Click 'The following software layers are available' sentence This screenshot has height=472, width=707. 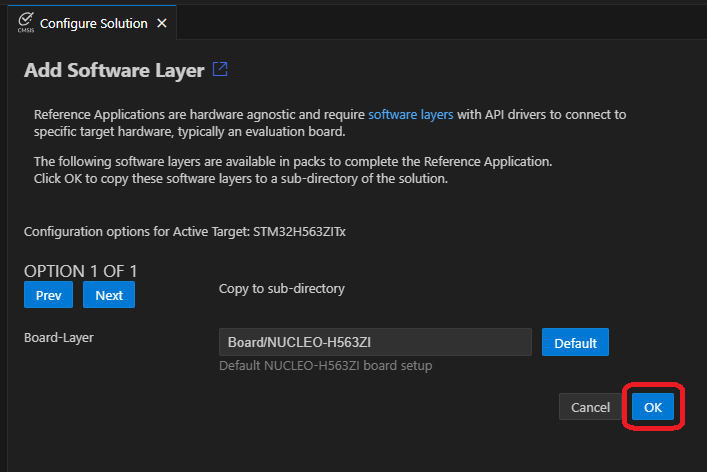click(293, 161)
